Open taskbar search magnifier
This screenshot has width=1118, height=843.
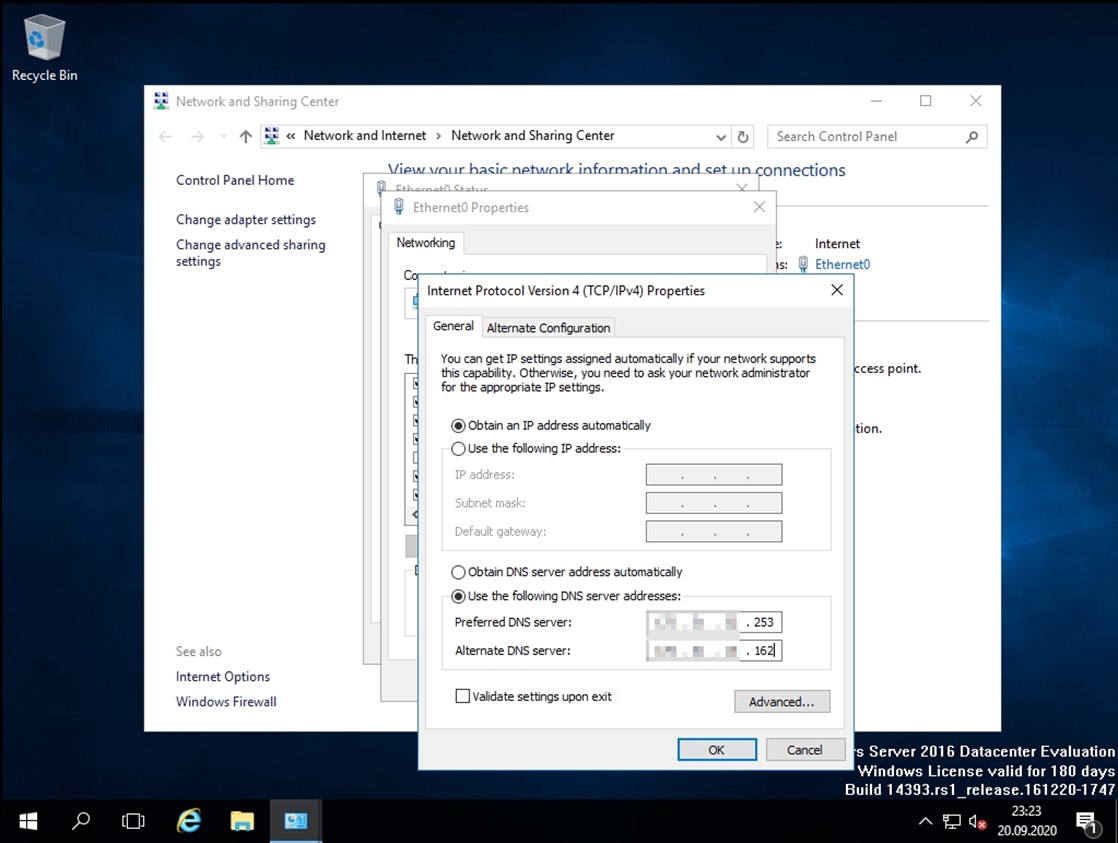coord(81,821)
